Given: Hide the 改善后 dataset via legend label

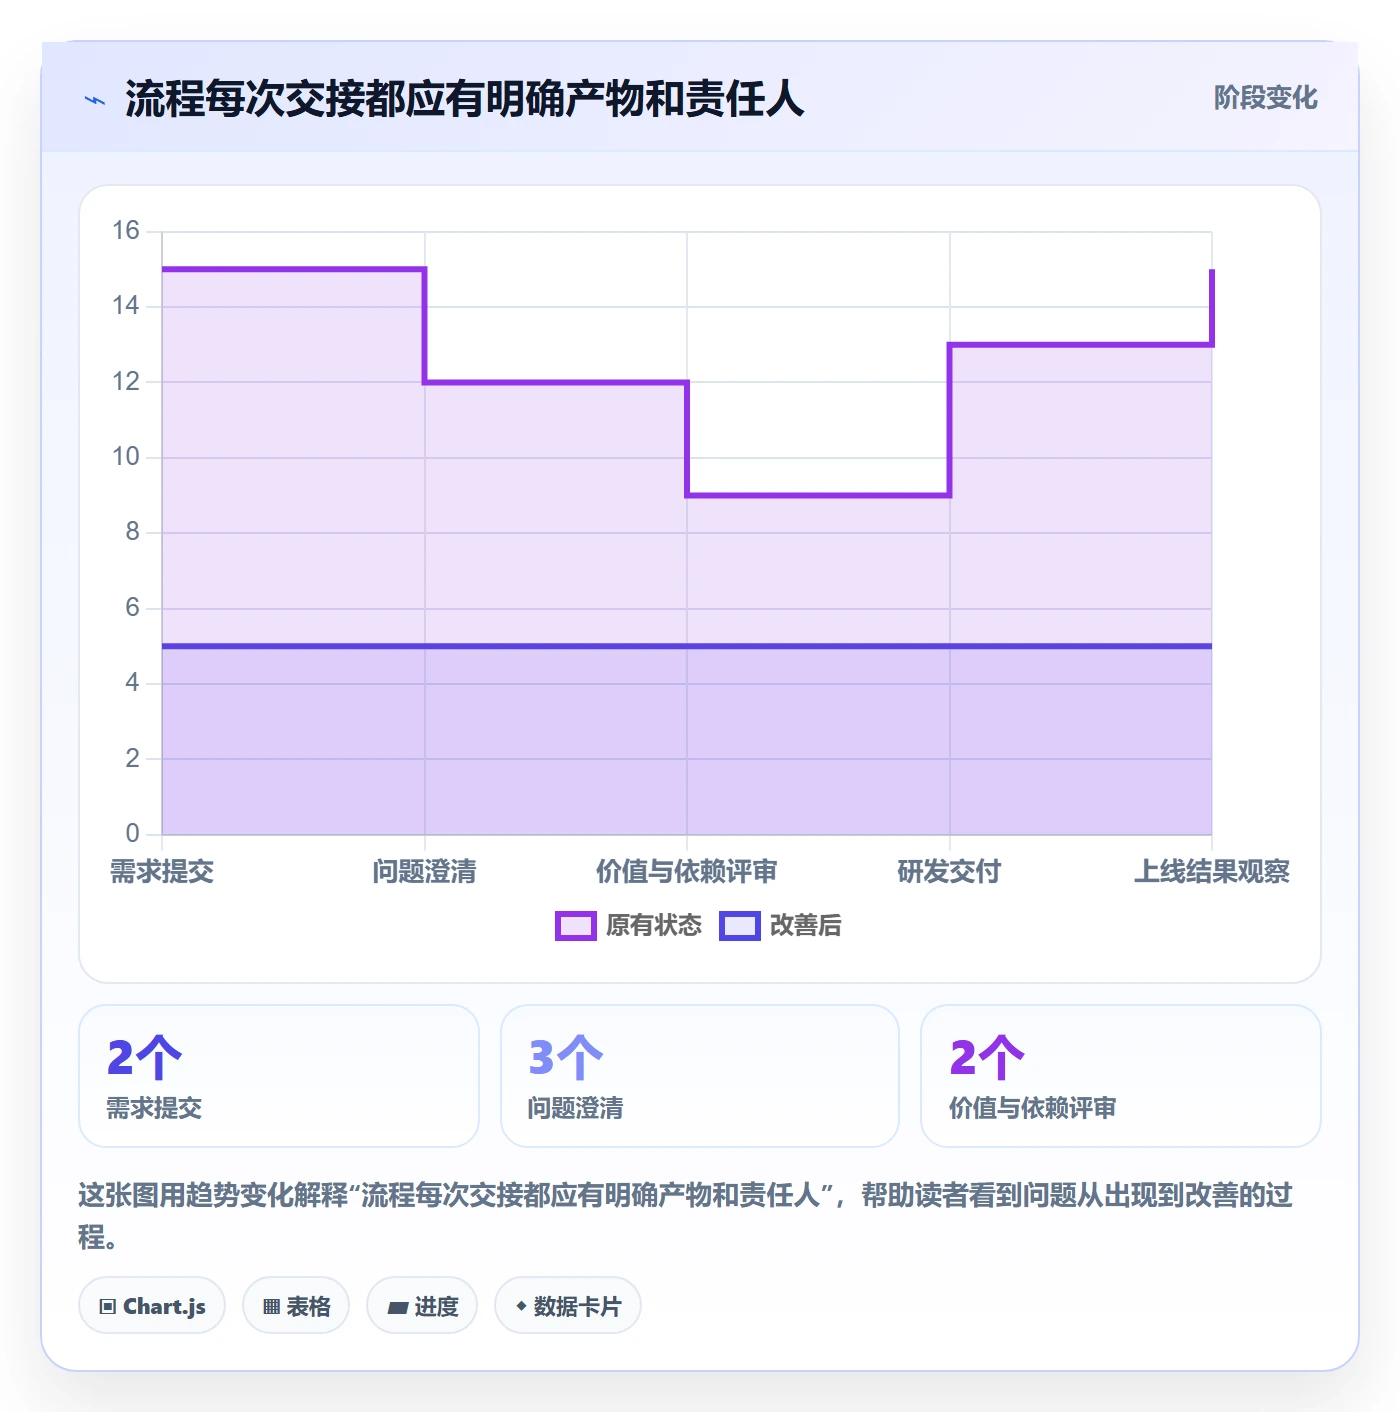Looking at the screenshot, I should click(805, 926).
